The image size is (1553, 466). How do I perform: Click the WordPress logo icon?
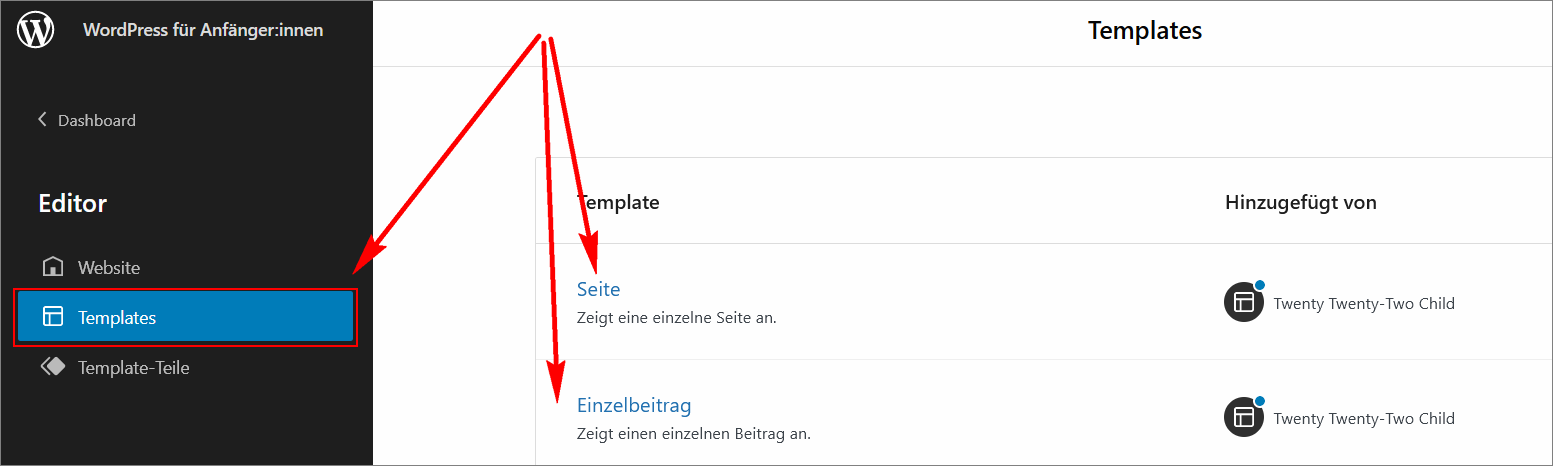click(36, 30)
